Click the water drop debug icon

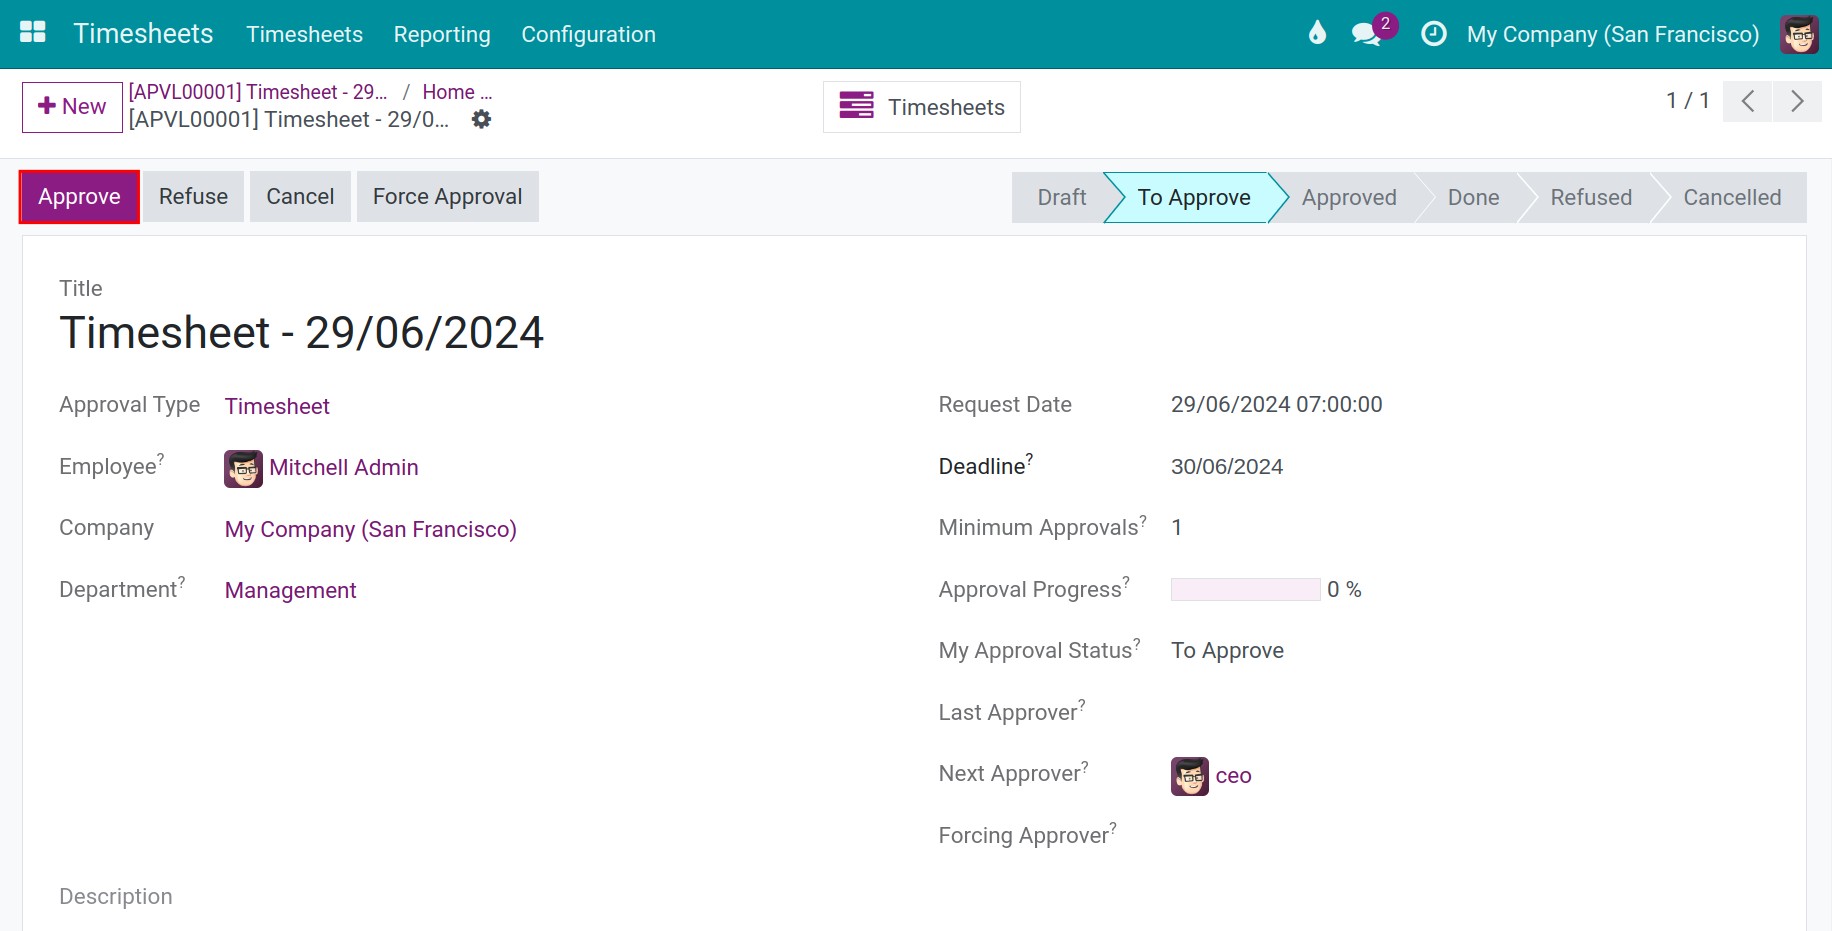[x=1317, y=33]
